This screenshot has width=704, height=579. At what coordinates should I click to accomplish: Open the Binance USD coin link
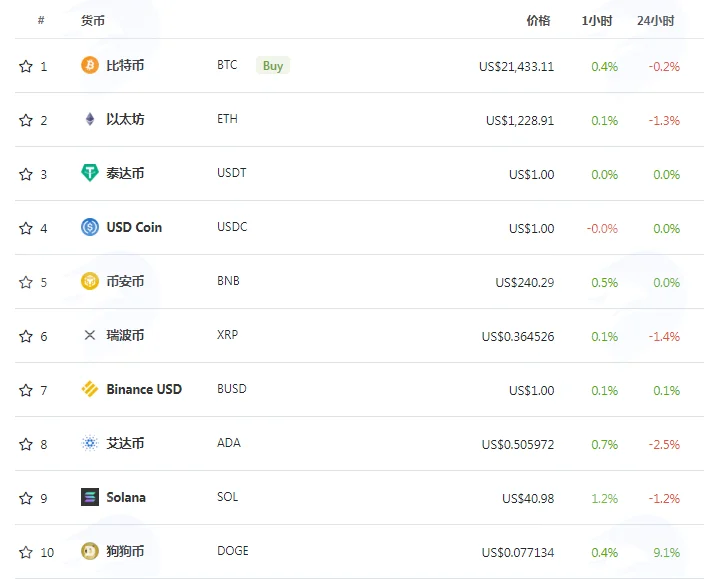tap(144, 389)
